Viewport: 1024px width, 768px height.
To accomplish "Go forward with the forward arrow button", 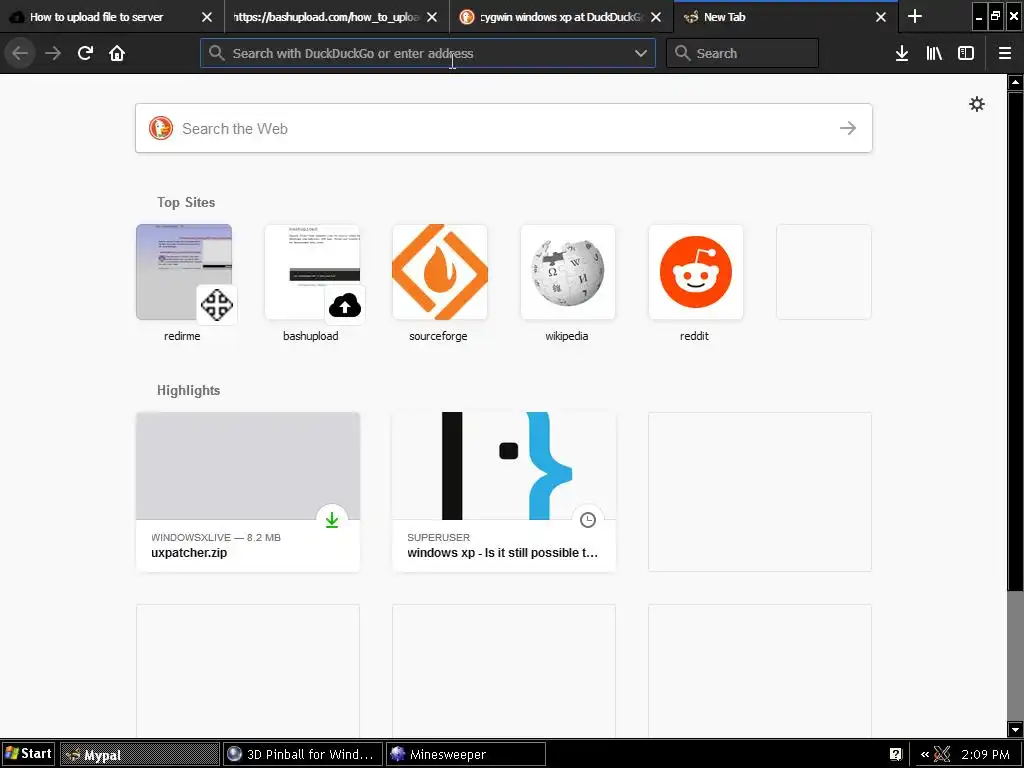I will (53, 53).
